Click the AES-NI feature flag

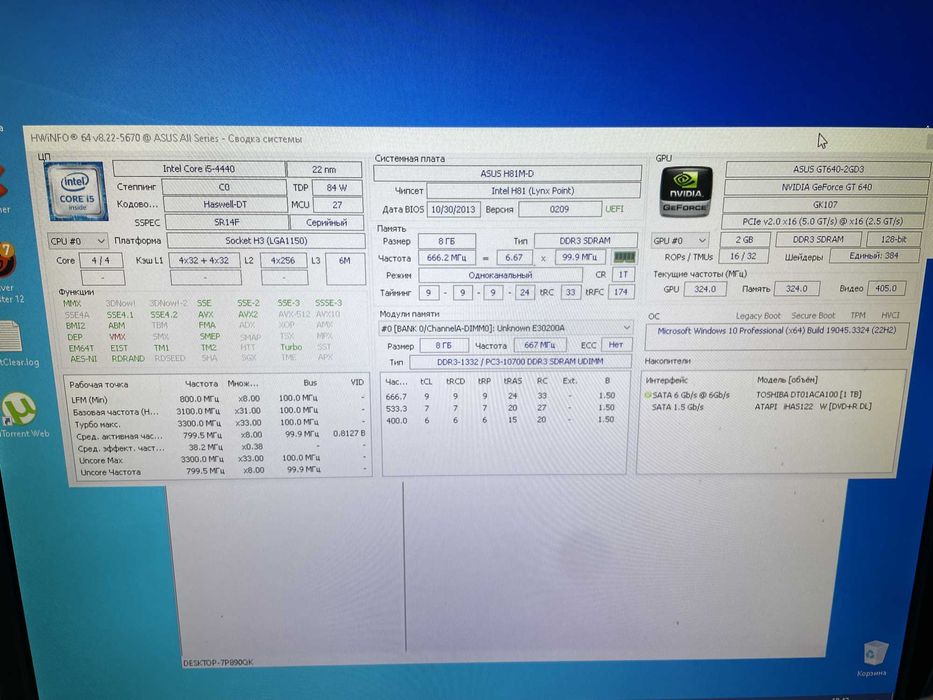tap(83, 359)
